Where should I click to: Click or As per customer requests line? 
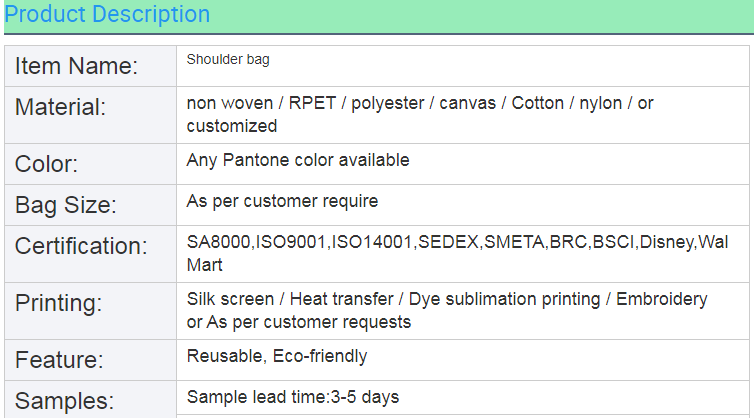pyautogui.click(x=298, y=322)
